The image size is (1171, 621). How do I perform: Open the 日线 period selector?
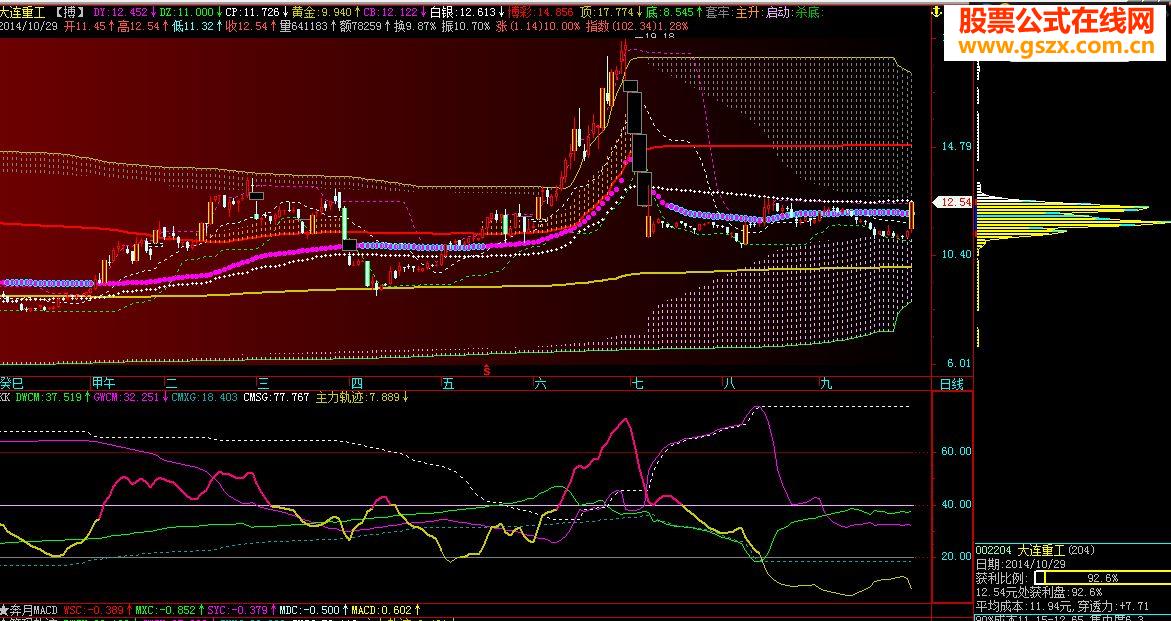coord(951,384)
